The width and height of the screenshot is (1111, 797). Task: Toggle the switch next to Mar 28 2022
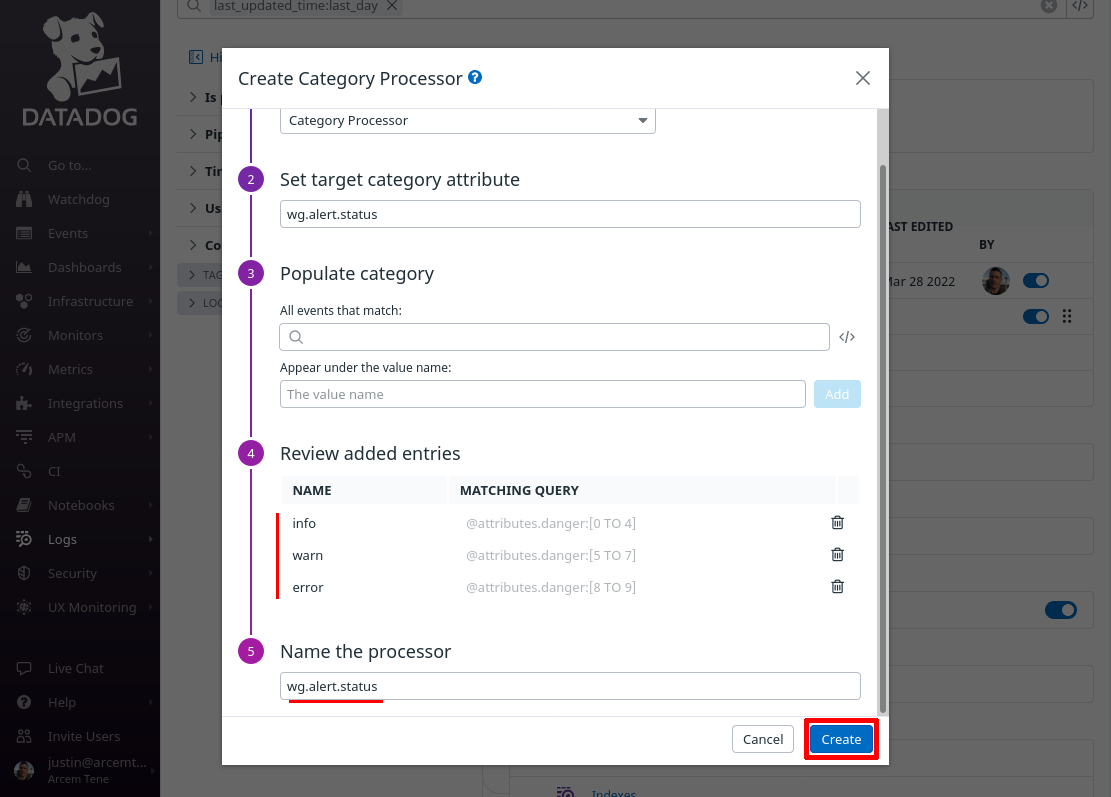(1035, 281)
